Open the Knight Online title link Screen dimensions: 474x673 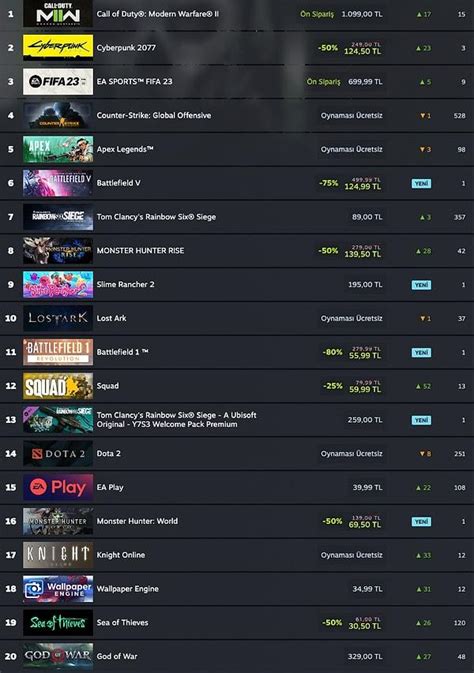pos(121,555)
